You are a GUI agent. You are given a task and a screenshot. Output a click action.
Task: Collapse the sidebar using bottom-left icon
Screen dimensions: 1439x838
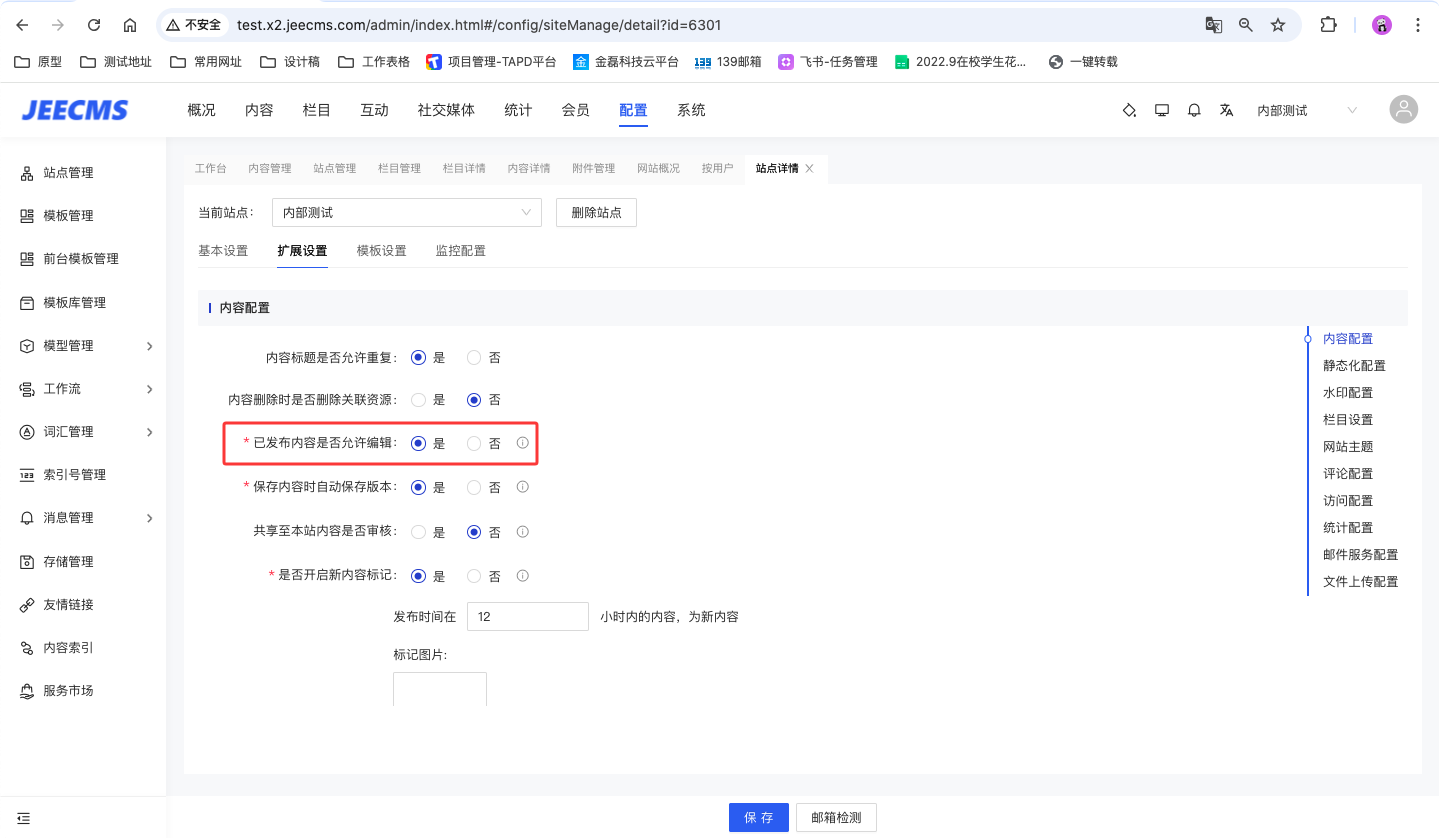(x=24, y=817)
